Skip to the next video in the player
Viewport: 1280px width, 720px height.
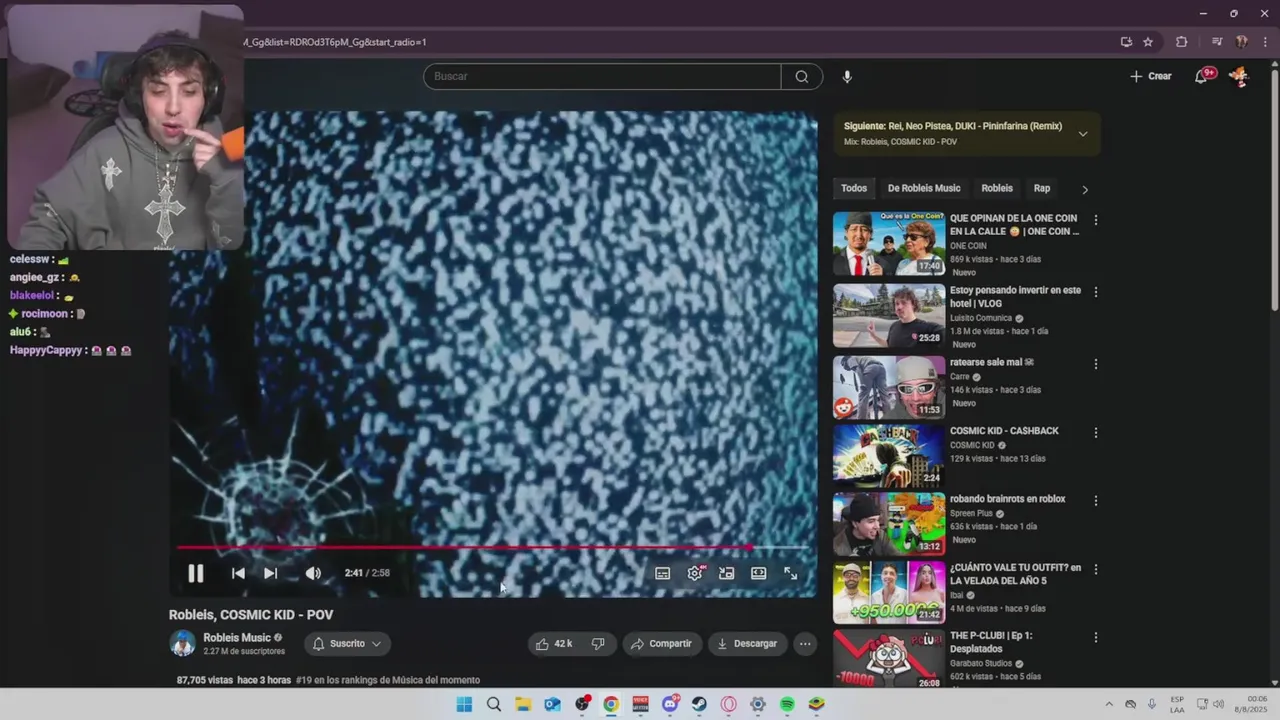click(x=270, y=573)
